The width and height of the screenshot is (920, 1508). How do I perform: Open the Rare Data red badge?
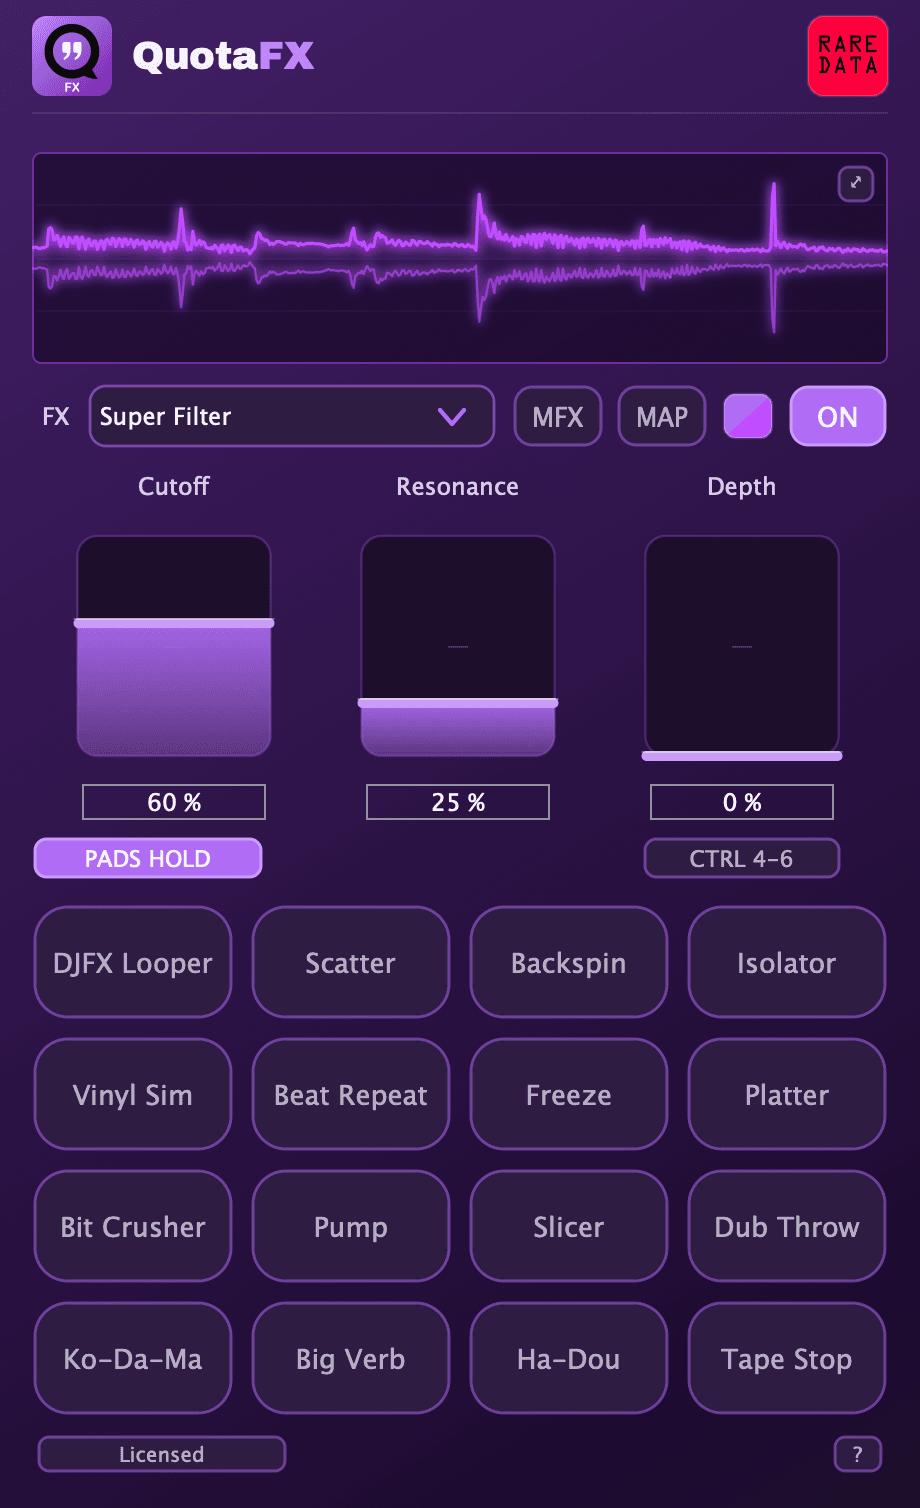tap(848, 56)
